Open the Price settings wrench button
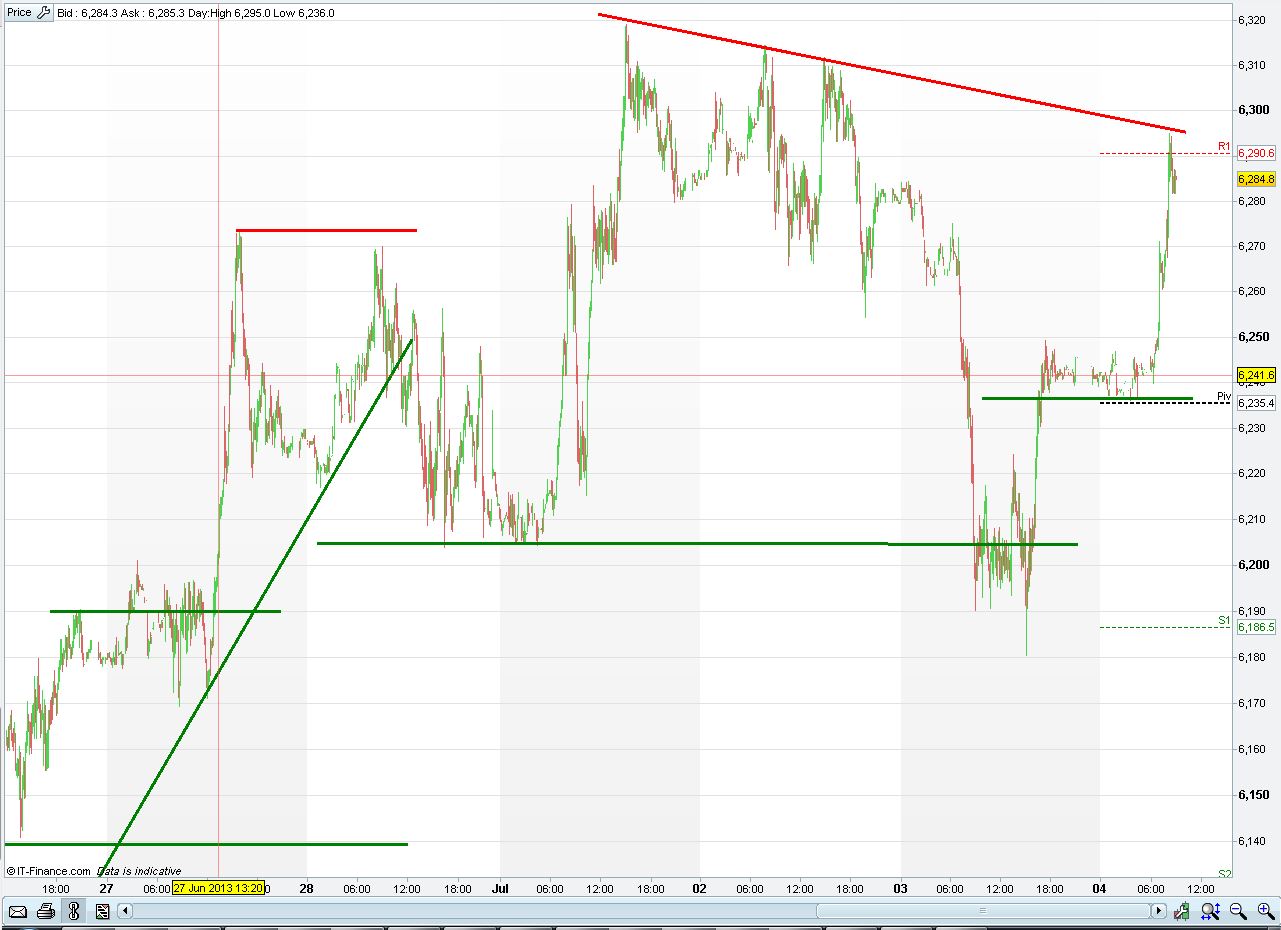The width and height of the screenshot is (1281, 930). (44, 13)
